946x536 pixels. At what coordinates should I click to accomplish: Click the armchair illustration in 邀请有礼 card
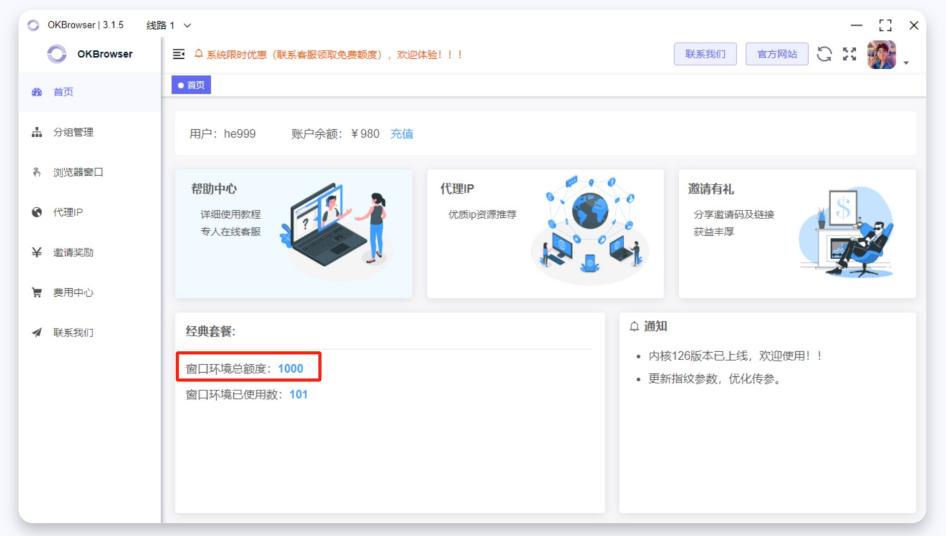(x=847, y=232)
